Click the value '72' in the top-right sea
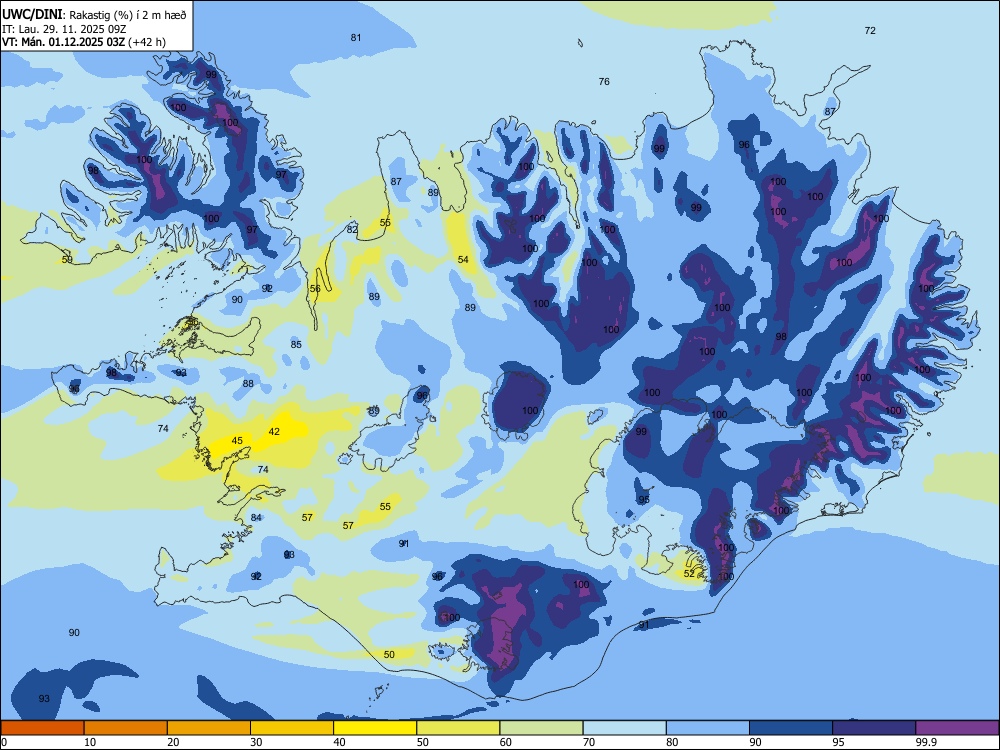 pos(870,31)
